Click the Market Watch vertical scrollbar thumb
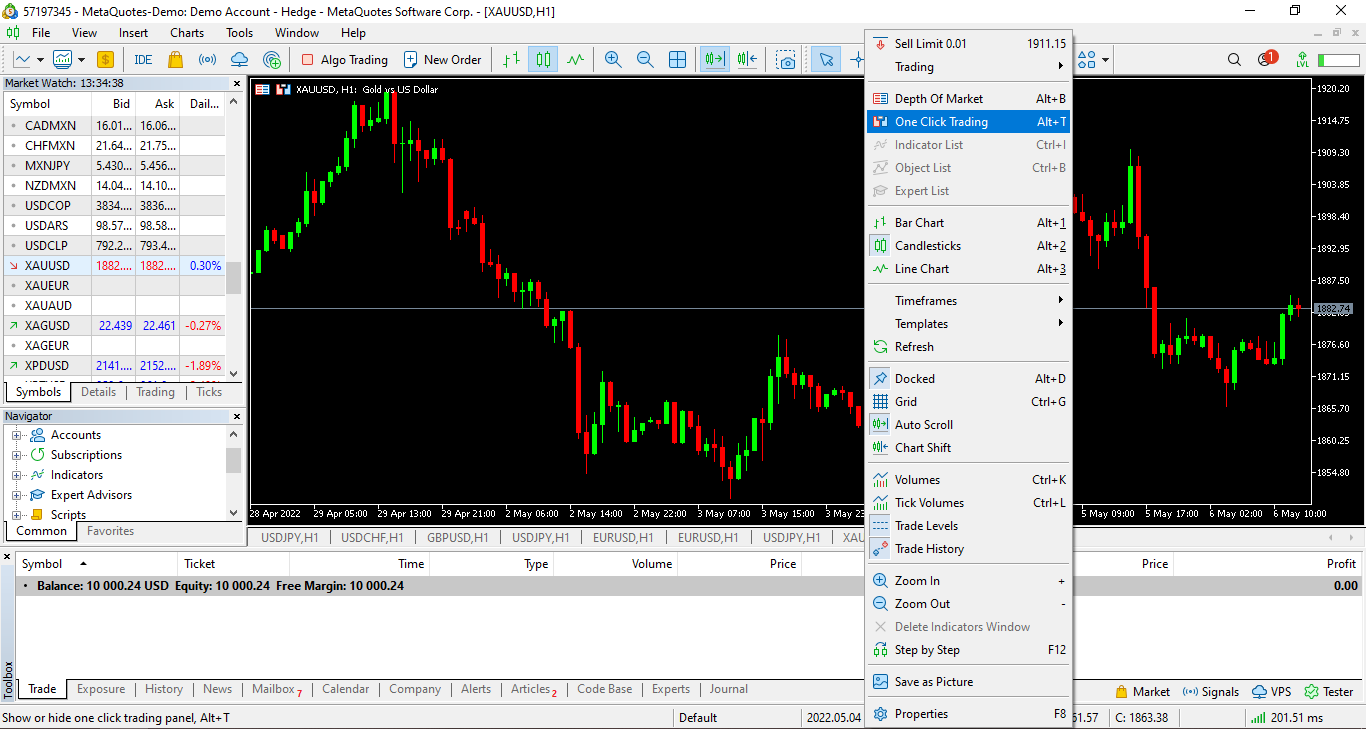Viewport: 1366px width, 729px height. coord(234,278)
